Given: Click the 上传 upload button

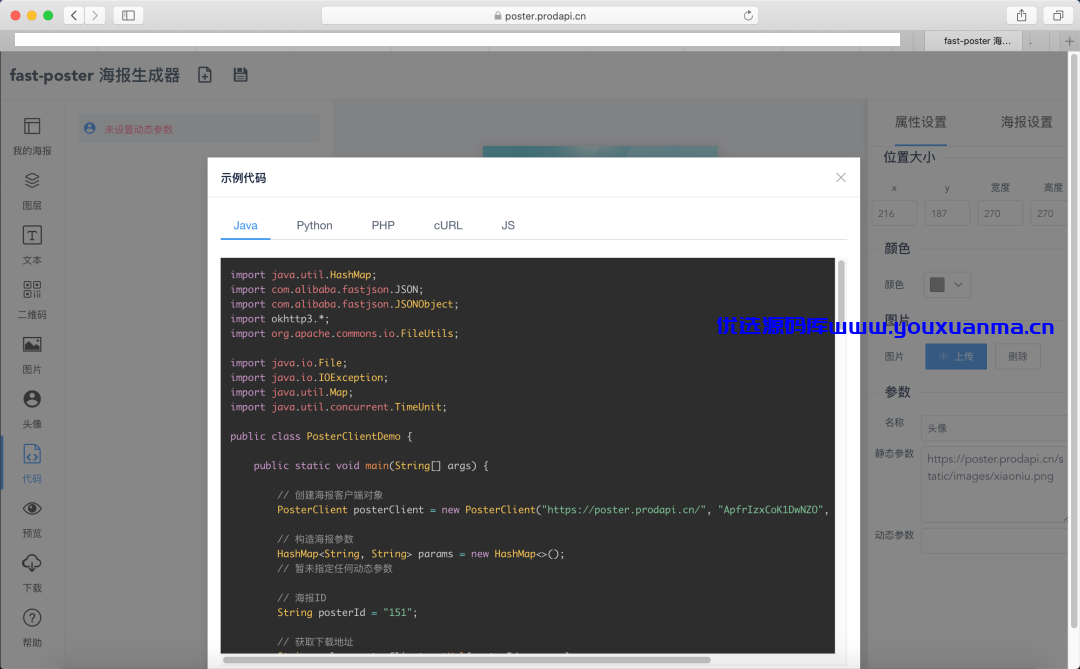Looking at the screenshot, I should [955, 356].
